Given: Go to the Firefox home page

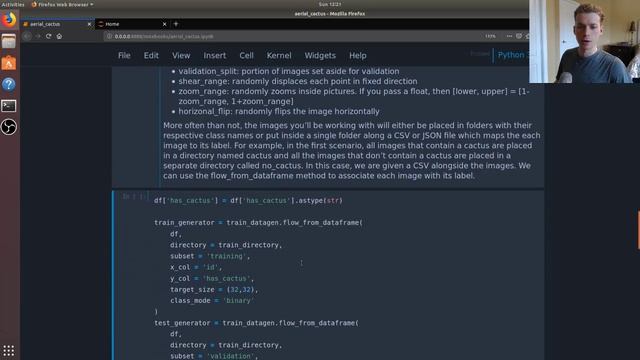Looking at the screenshot, I should (x=59, y=36).
